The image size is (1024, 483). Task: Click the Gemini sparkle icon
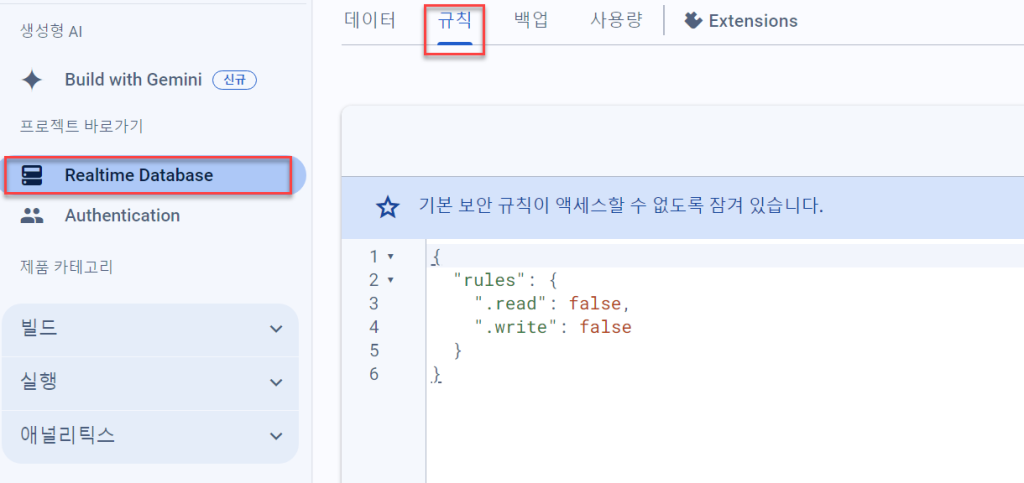32,80
